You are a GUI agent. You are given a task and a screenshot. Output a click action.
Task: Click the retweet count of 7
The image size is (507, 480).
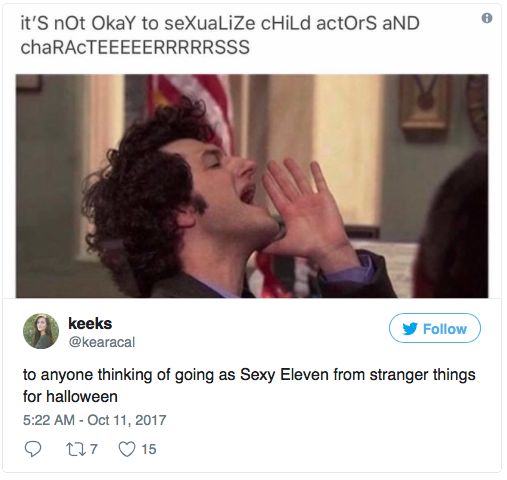pos(94,449)
